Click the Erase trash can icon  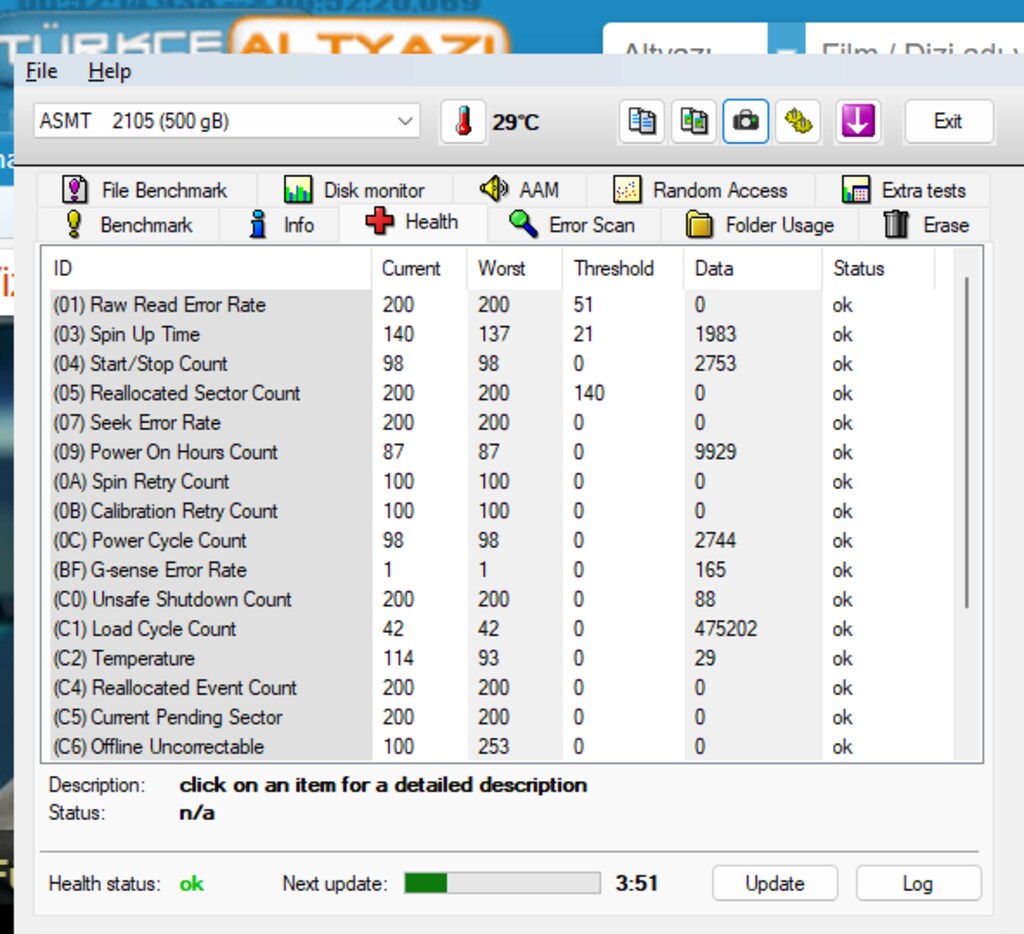[x=896, y=224]
